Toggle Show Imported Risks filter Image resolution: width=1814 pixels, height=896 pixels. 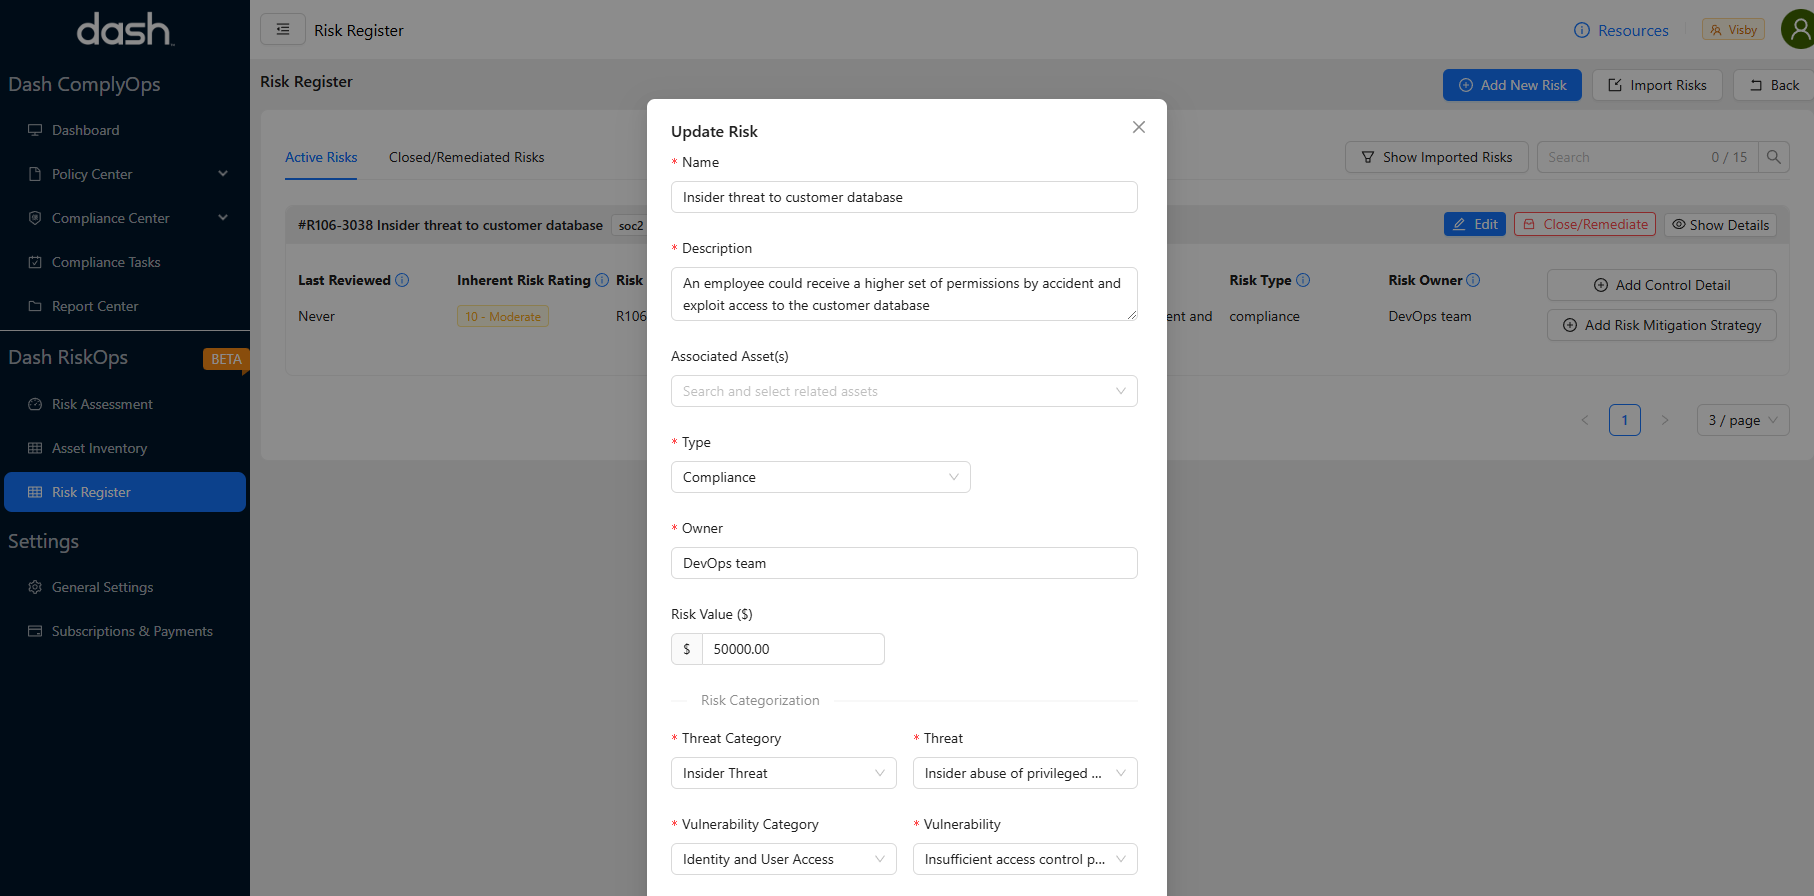pyautogui.click(x=1436, y=157)
